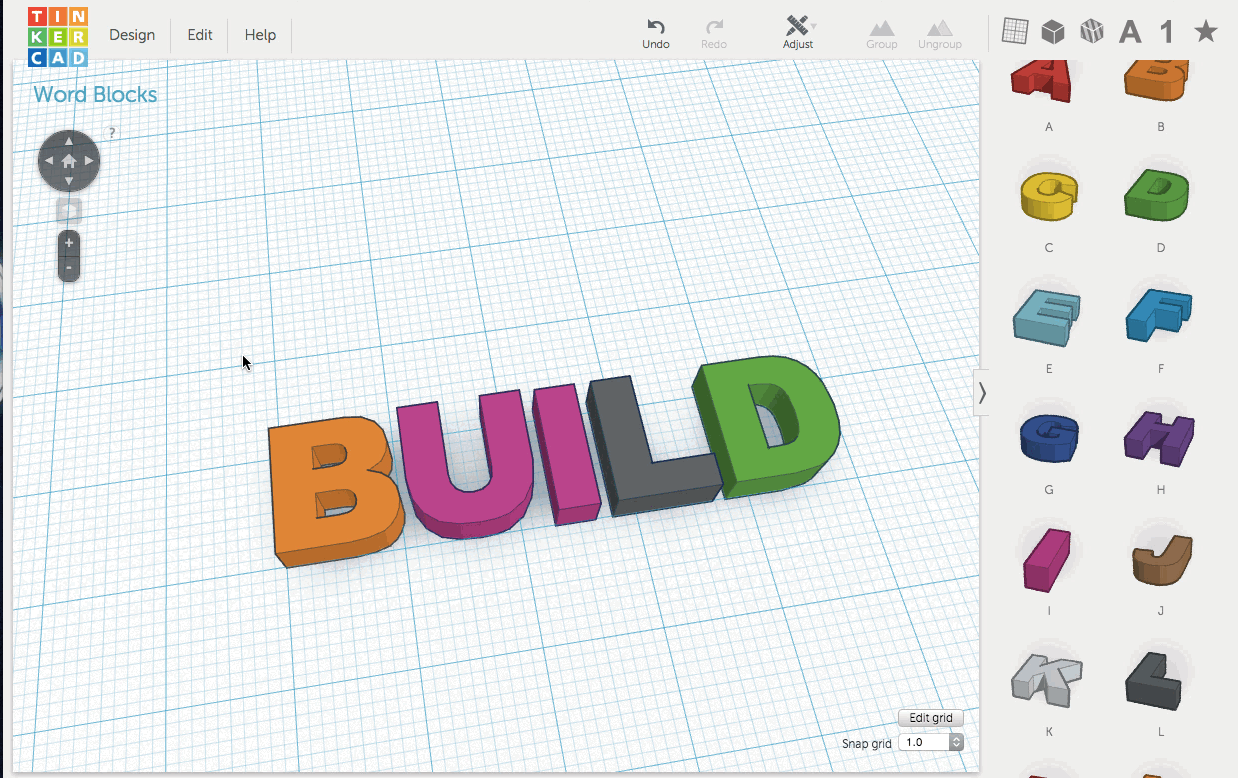Open the navigation help question mark
Image resolution: width=1238 pixels, height=778 pixels.
[x=112, y=132]
